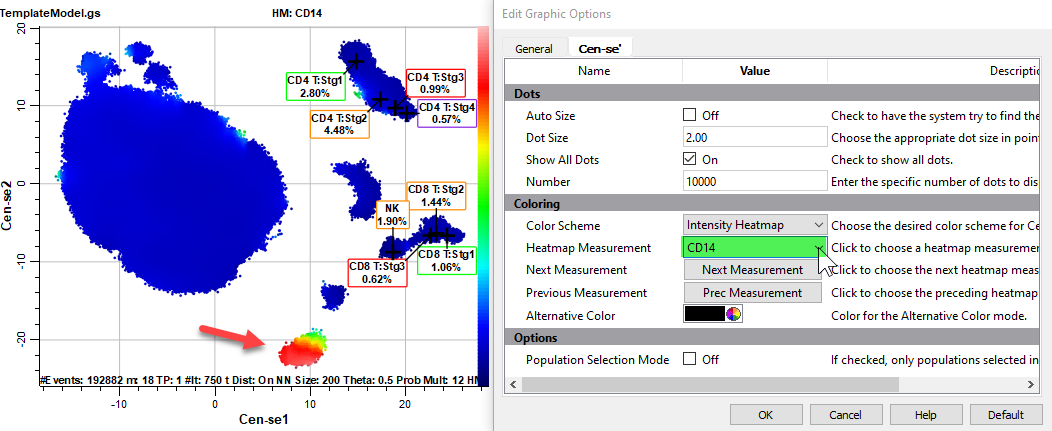Select the Cen-se' tab
Viewport: 1052px width, 431px height.
599,48
